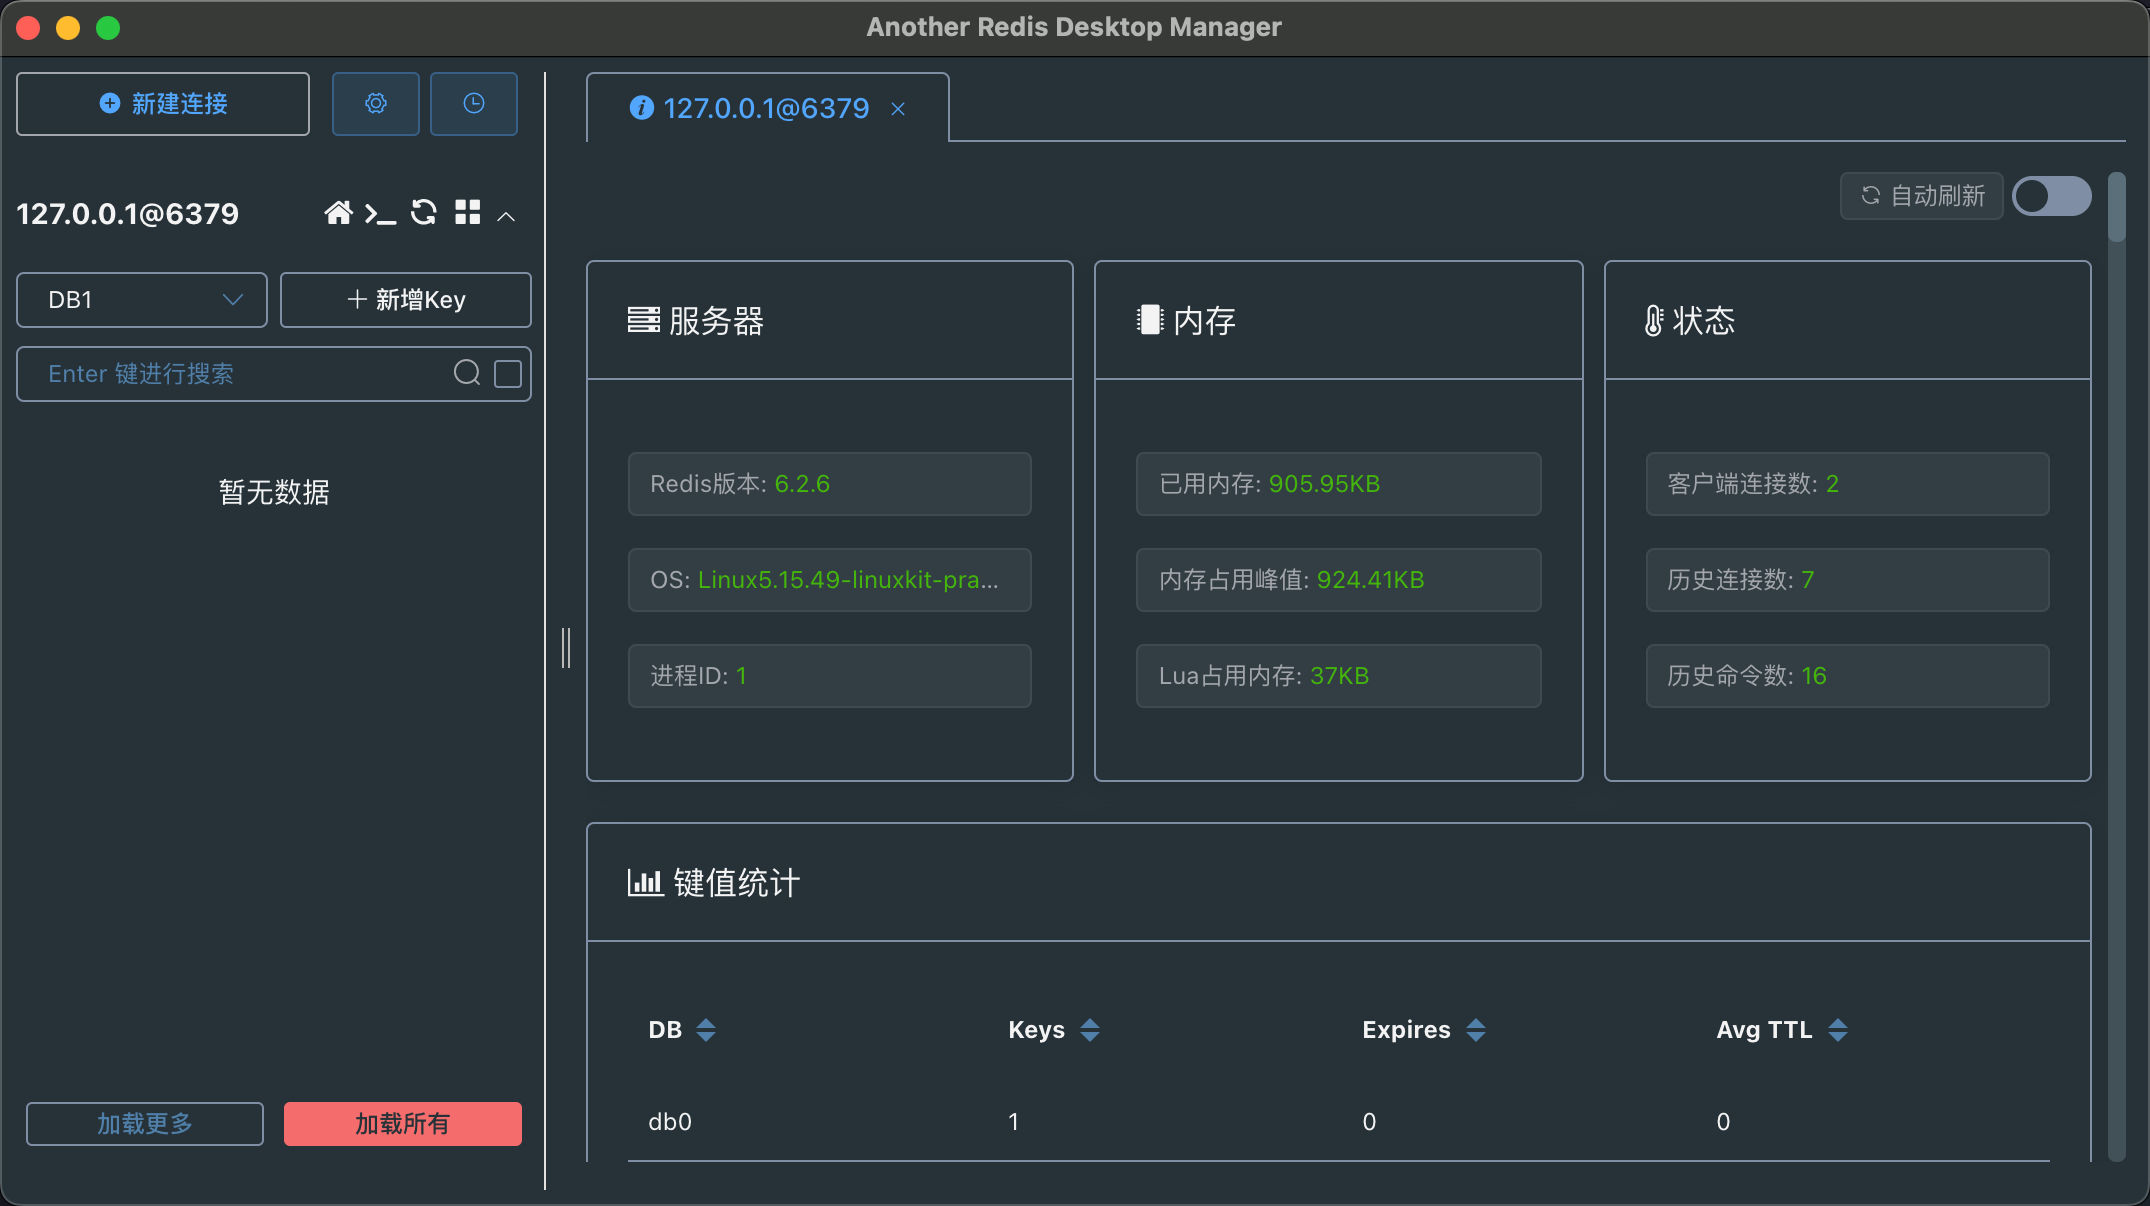The image size is (2150, 1206).
Task: Click the 自动刷新 label button
Action: [1922, 196]
